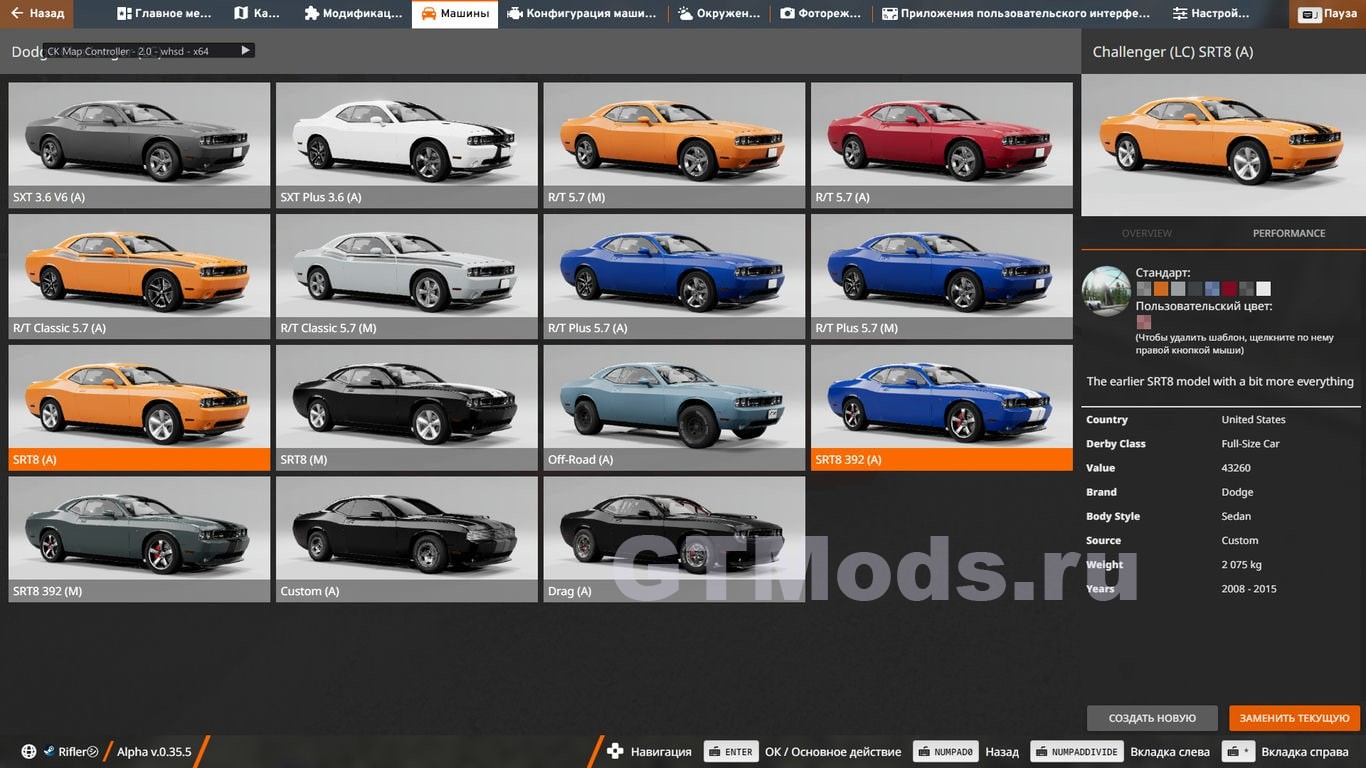The width and height of the screenshot is (1366, 768).
Task: Click the camera icon for Фоторежим
Action: click(788, 14)
